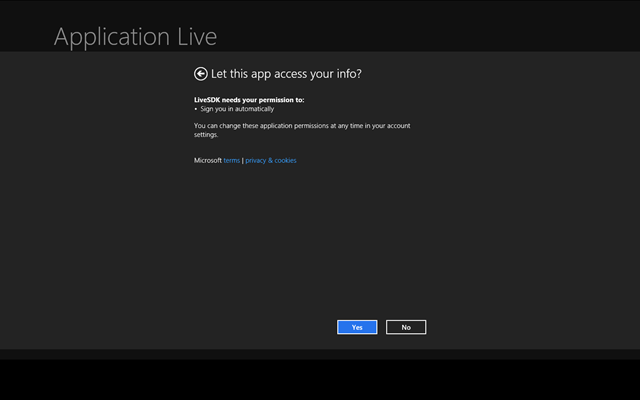Open the privacy & cookies link

271,160
